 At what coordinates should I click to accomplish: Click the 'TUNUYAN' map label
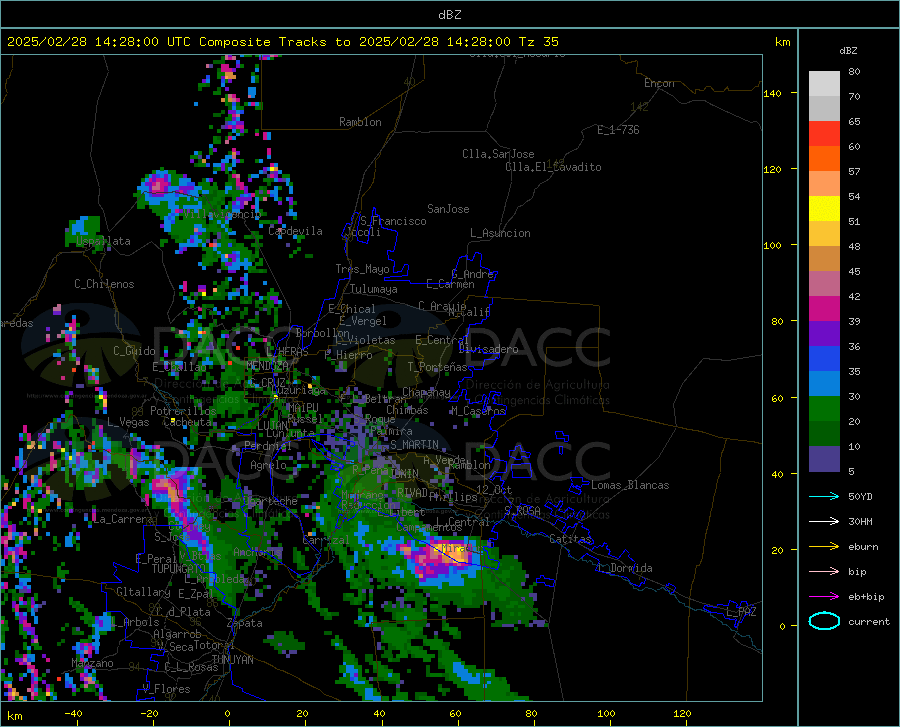click(232, 659)
